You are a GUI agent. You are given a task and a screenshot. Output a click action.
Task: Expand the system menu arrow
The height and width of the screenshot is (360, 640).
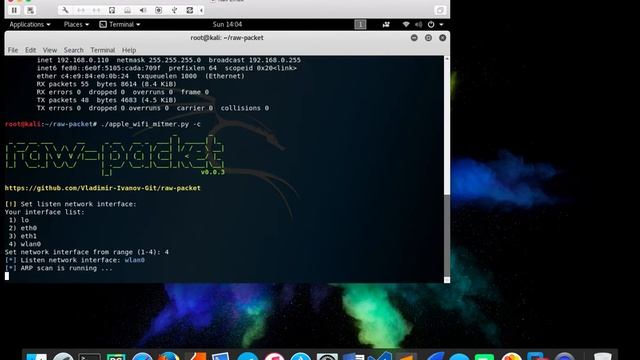coord(441,24)
